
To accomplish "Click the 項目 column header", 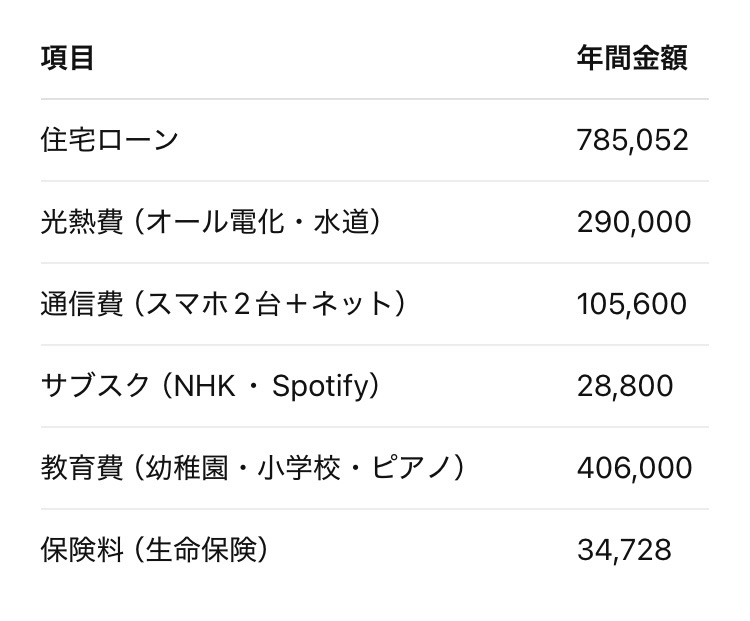I will [67, 57].
